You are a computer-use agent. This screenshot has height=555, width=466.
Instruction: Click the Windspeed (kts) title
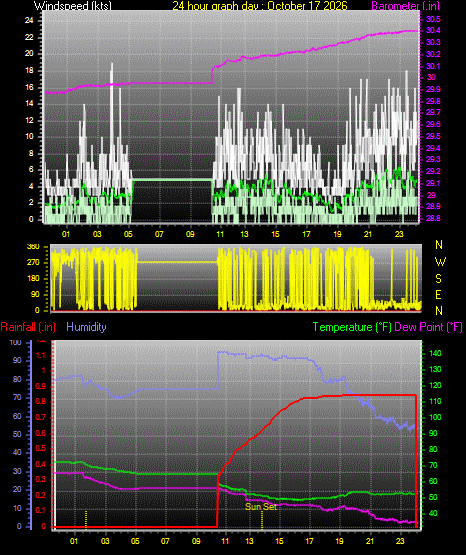click(x=73, y=5)
